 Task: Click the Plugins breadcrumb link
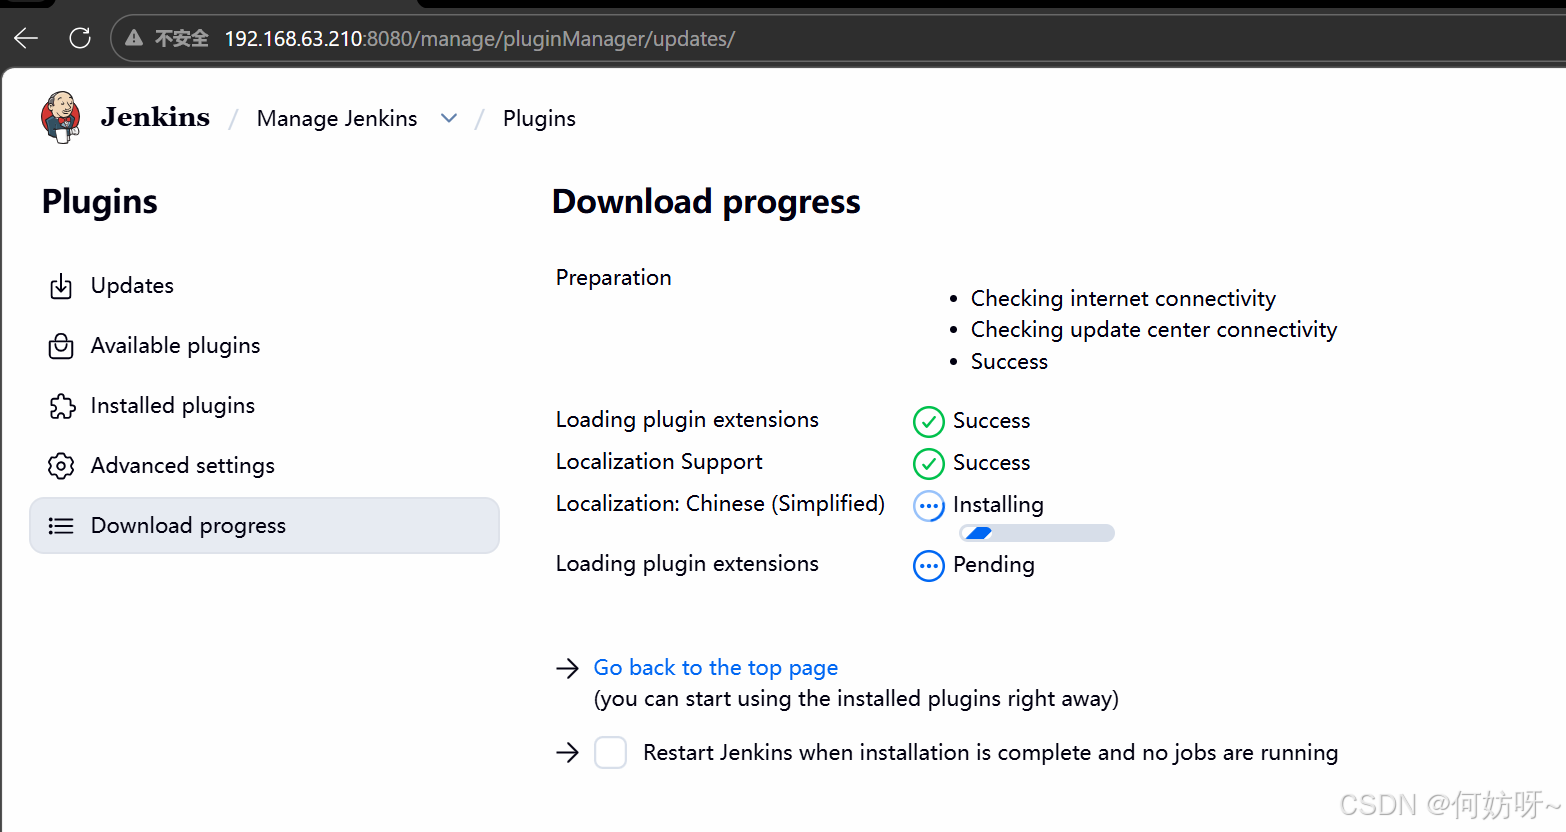539,118
